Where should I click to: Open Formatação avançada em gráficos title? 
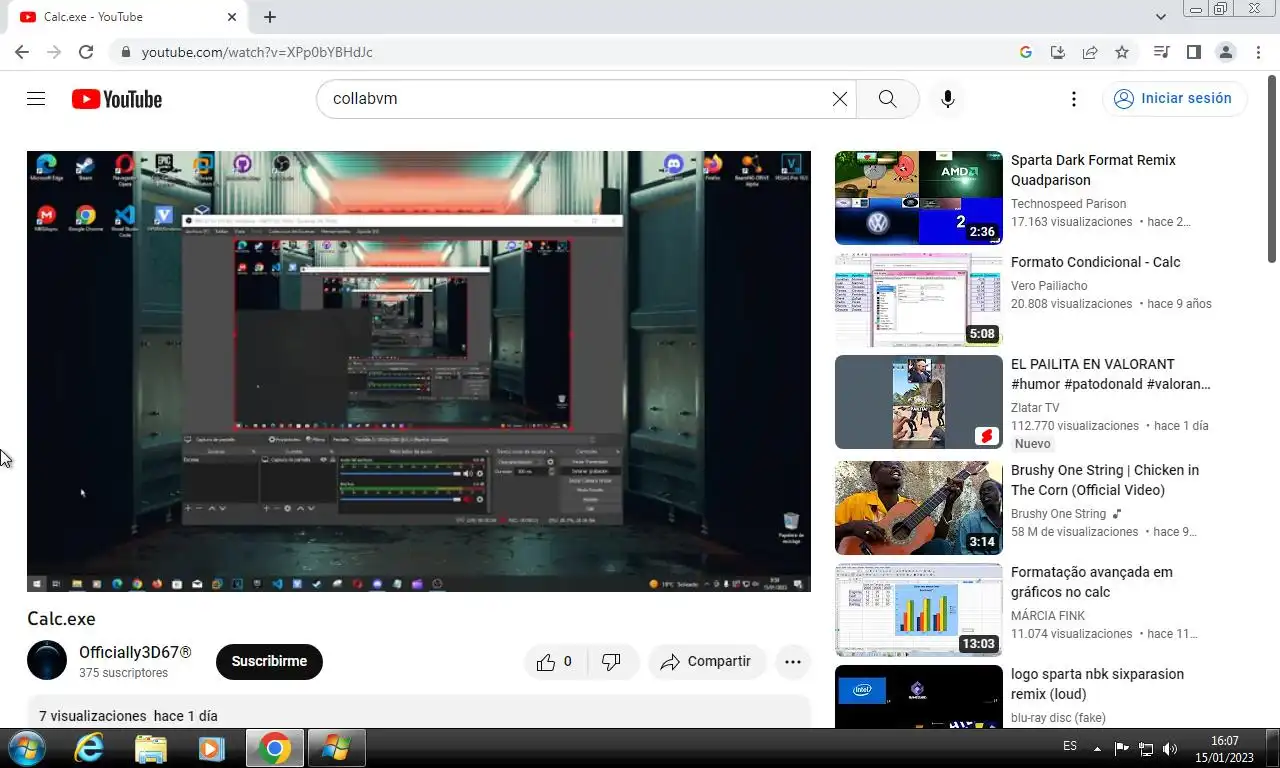[x=1092, y=582]
